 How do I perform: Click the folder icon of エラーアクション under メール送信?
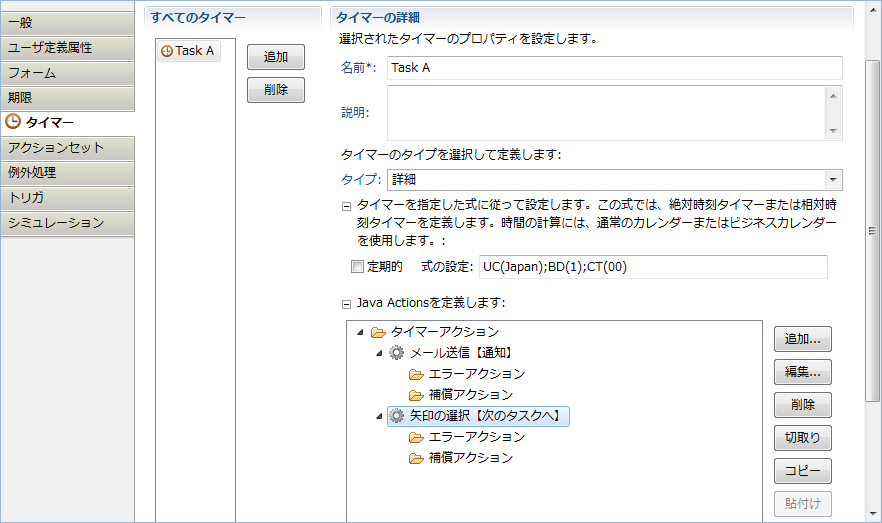[x=416, y=375]
